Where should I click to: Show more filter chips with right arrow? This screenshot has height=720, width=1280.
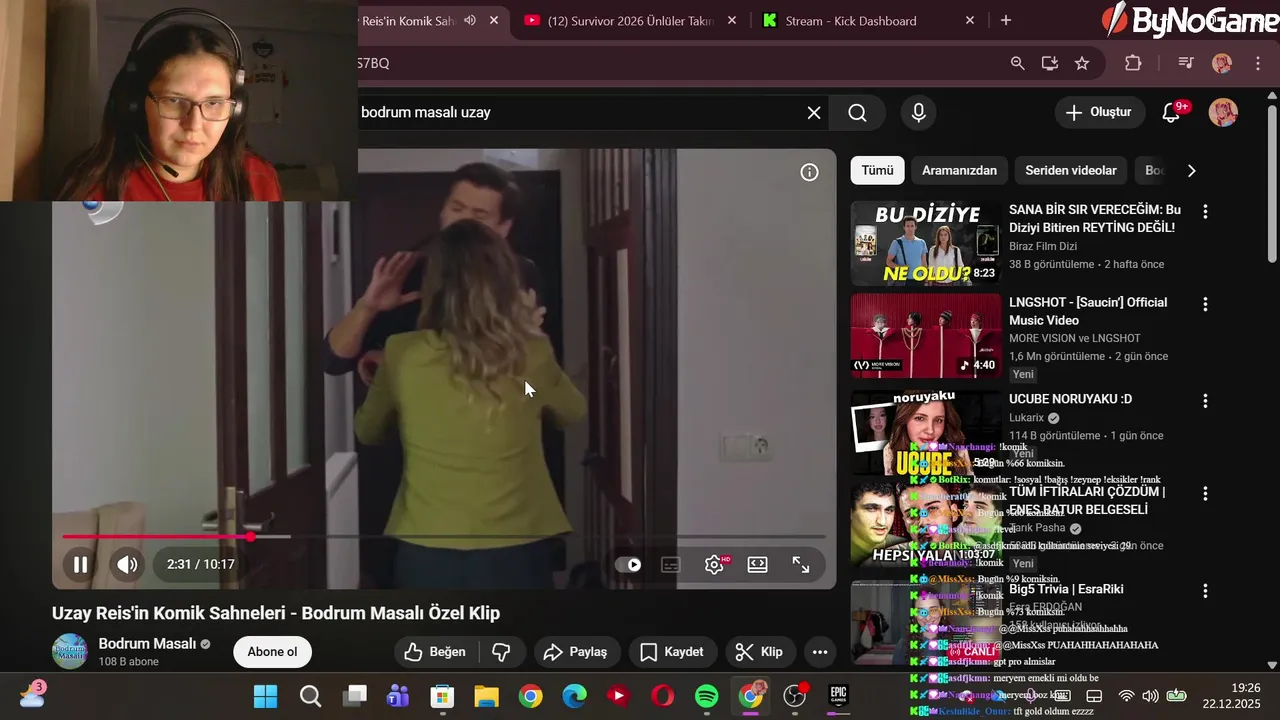pos(1191,171)
